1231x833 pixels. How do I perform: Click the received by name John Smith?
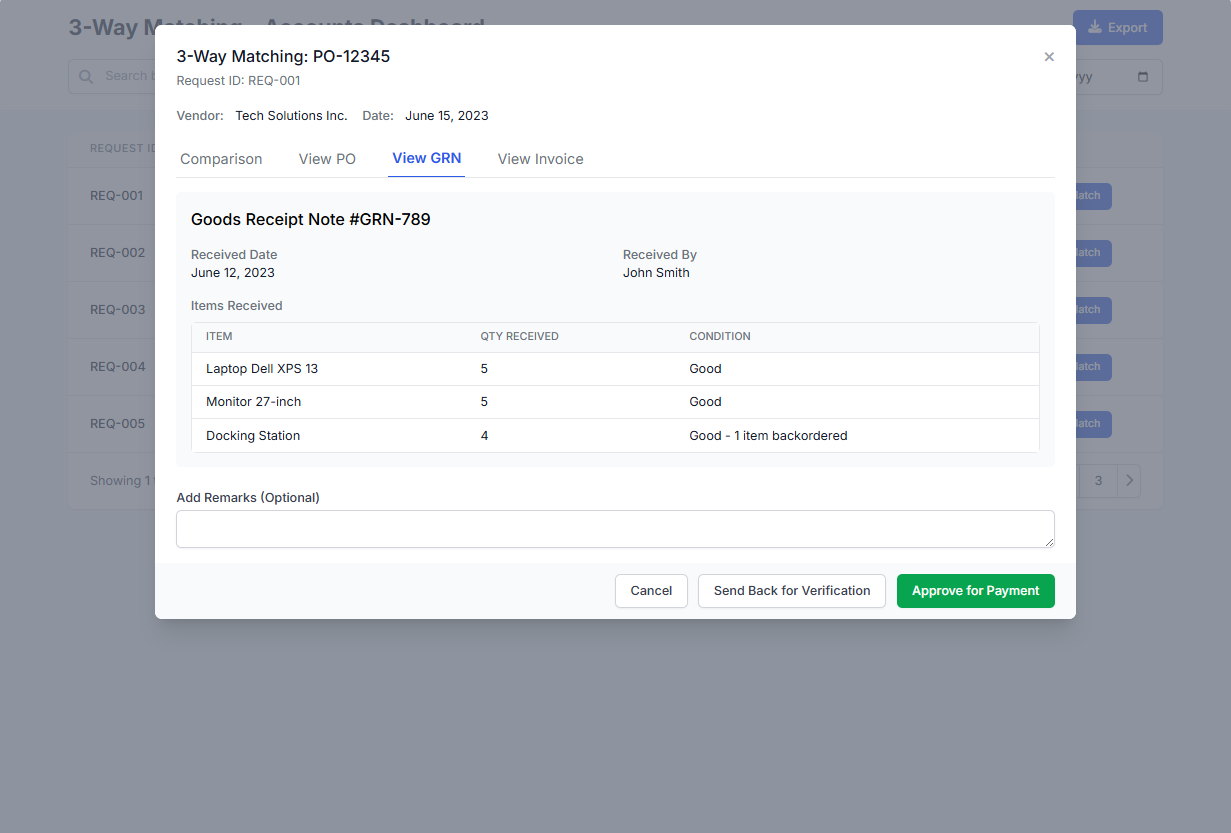(656, 273)
